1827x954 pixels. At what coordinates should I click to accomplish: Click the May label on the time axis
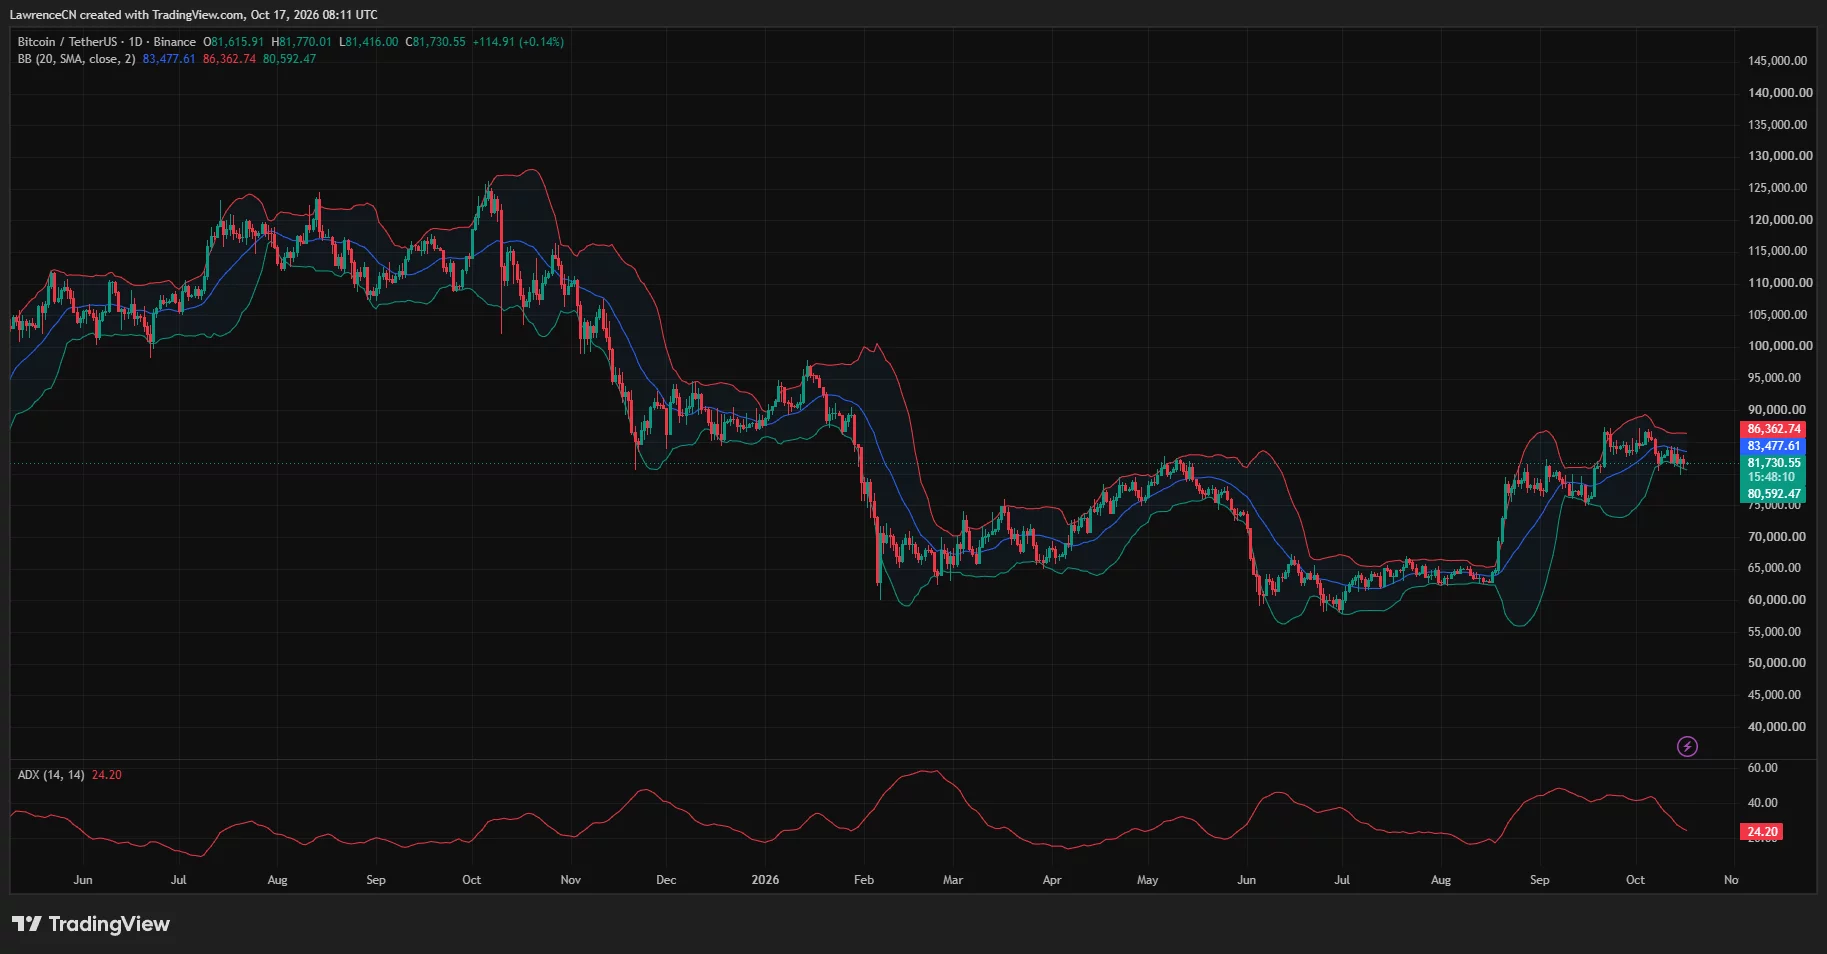click(1148, 880)
